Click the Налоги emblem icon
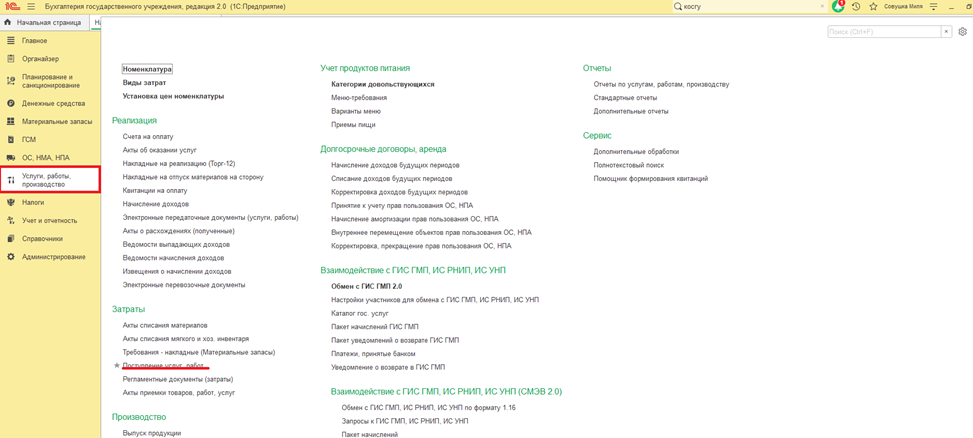 click(x=11, y=202)
